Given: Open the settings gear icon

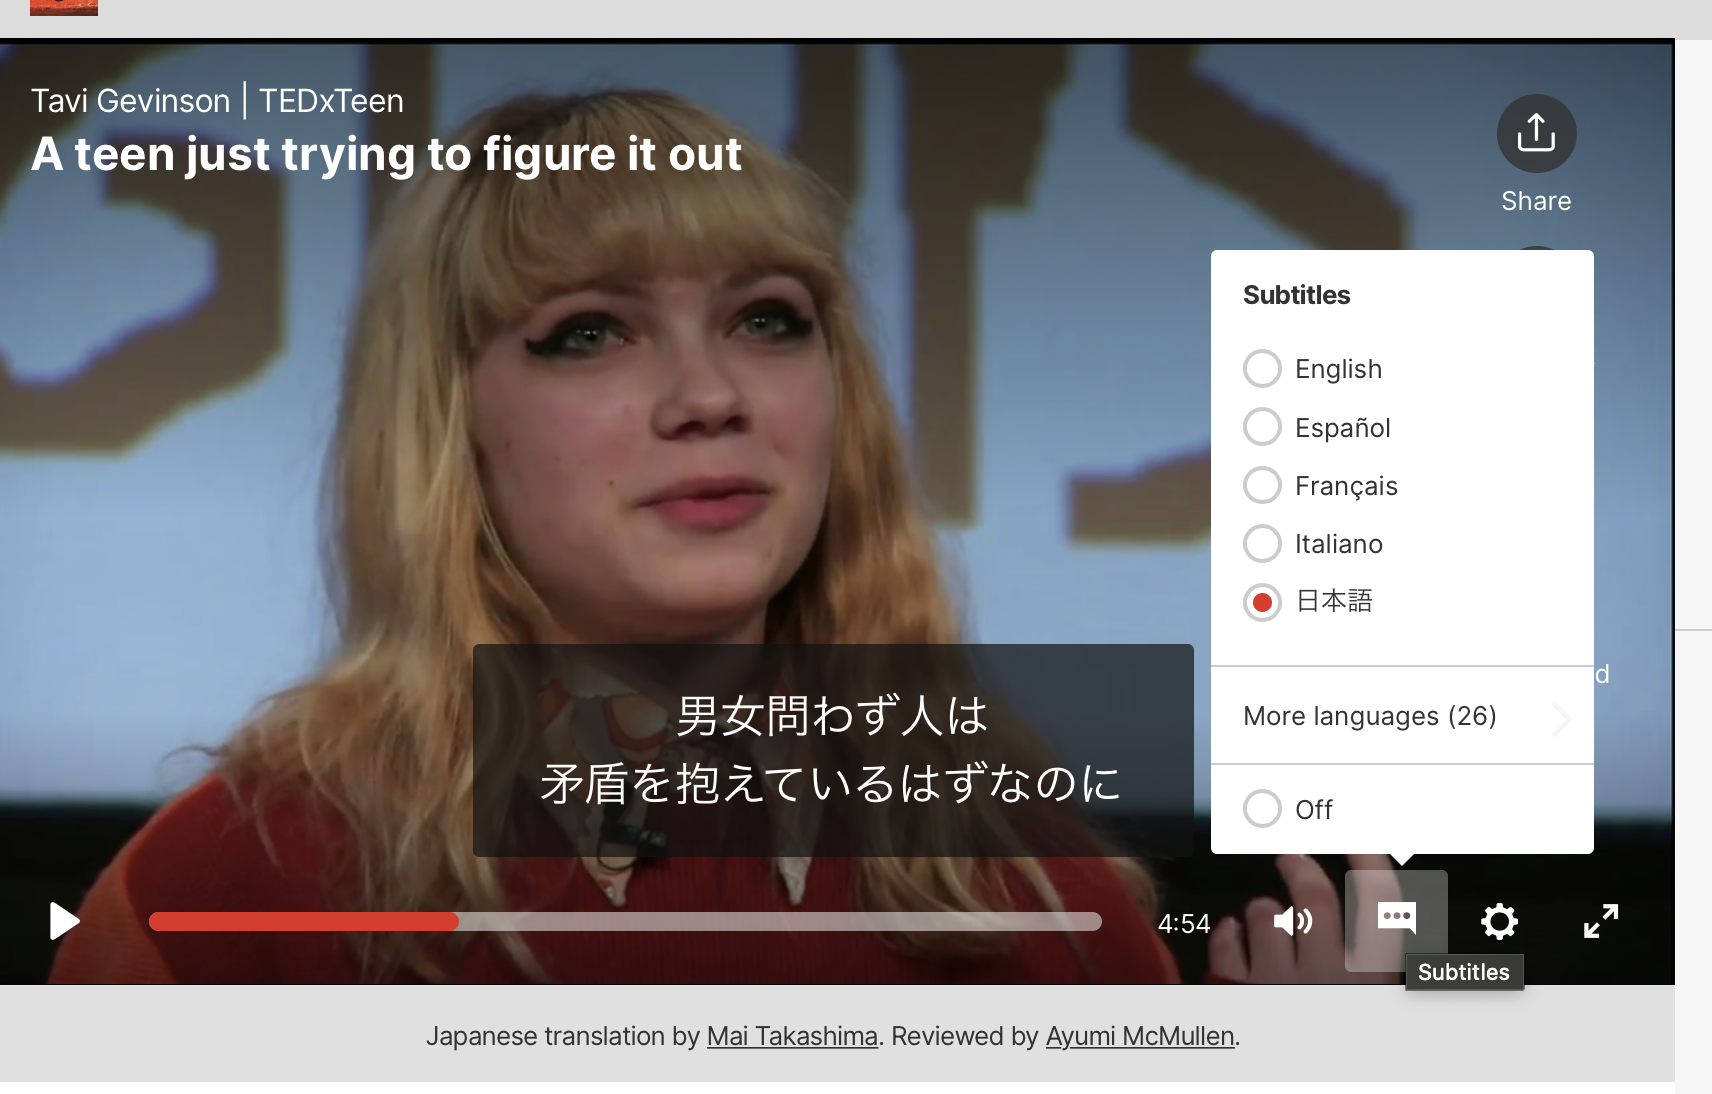Looking at the screenshot, I should (1499, 921).
